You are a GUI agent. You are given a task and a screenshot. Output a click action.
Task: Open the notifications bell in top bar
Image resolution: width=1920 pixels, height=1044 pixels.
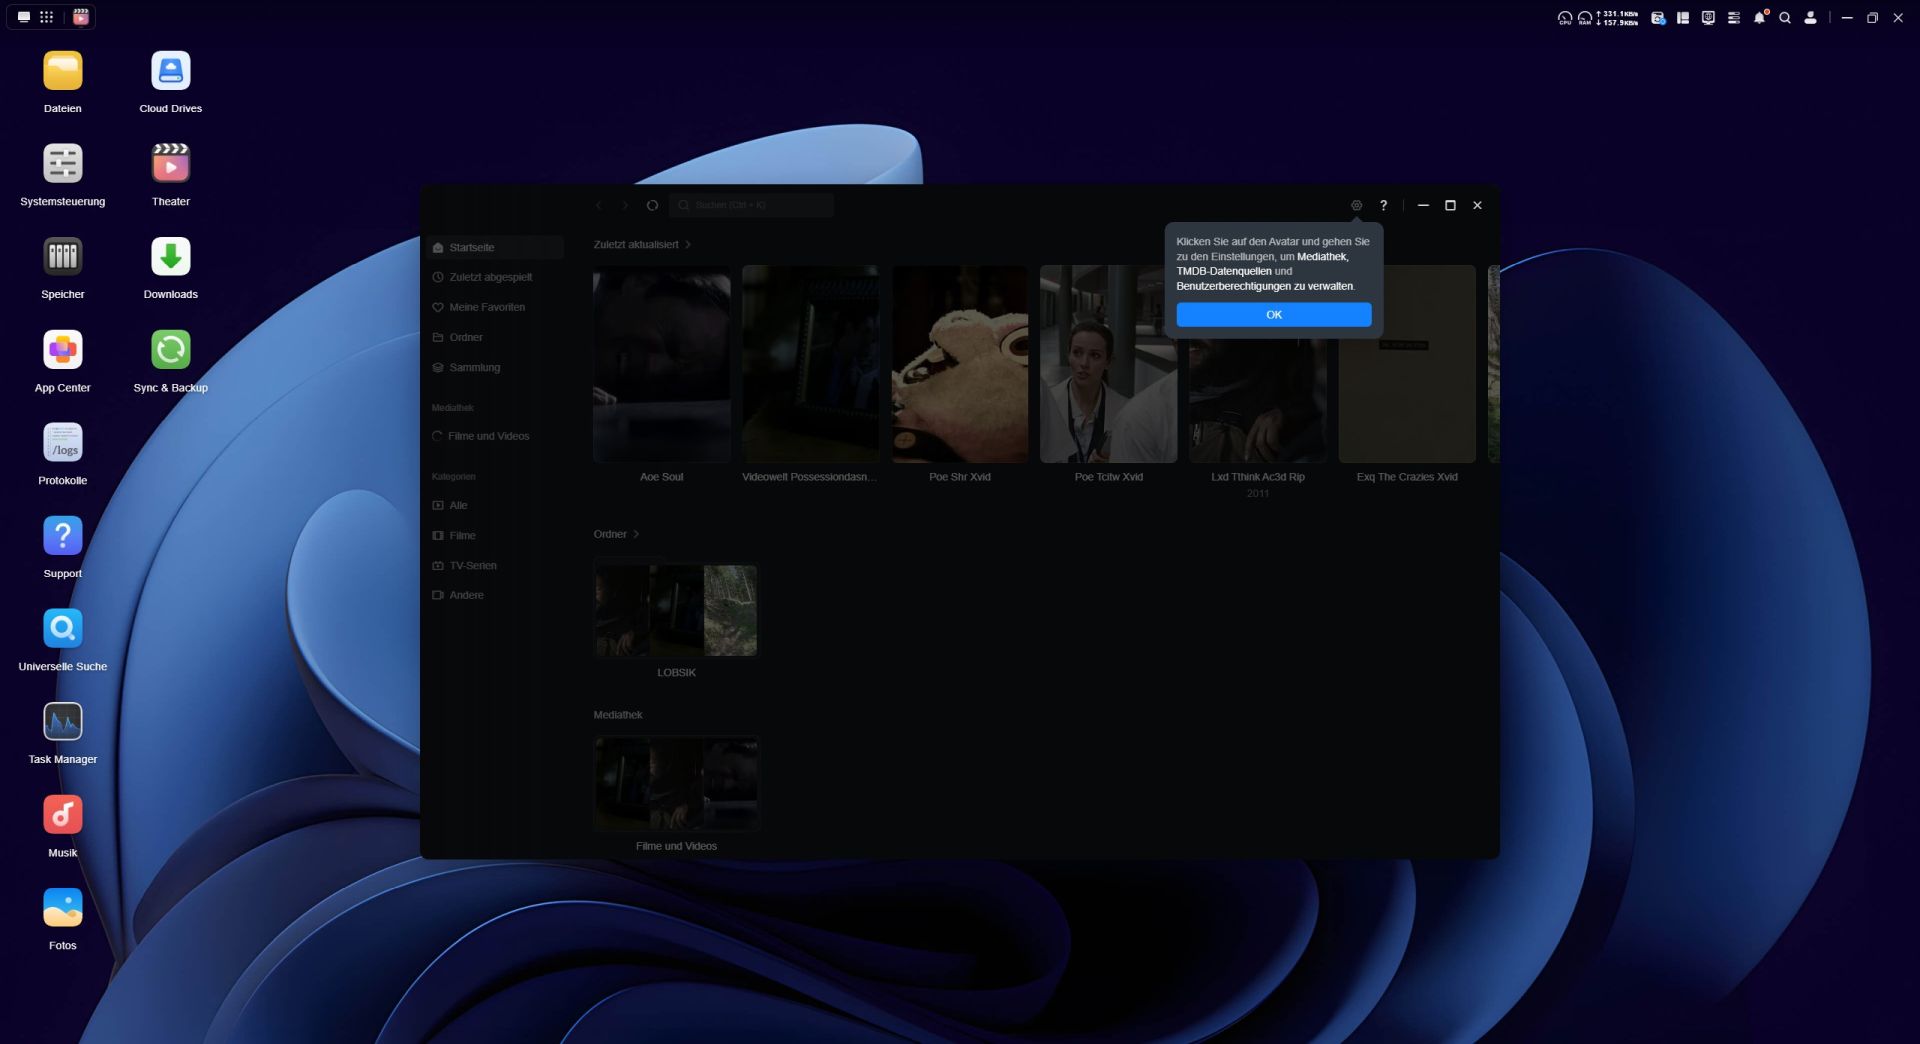1759,18
